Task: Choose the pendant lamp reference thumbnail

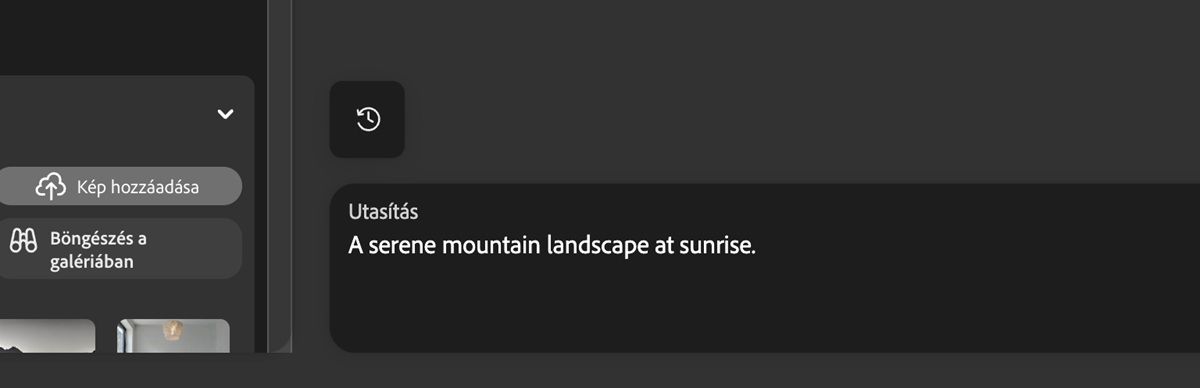Action: pos(173,336)
